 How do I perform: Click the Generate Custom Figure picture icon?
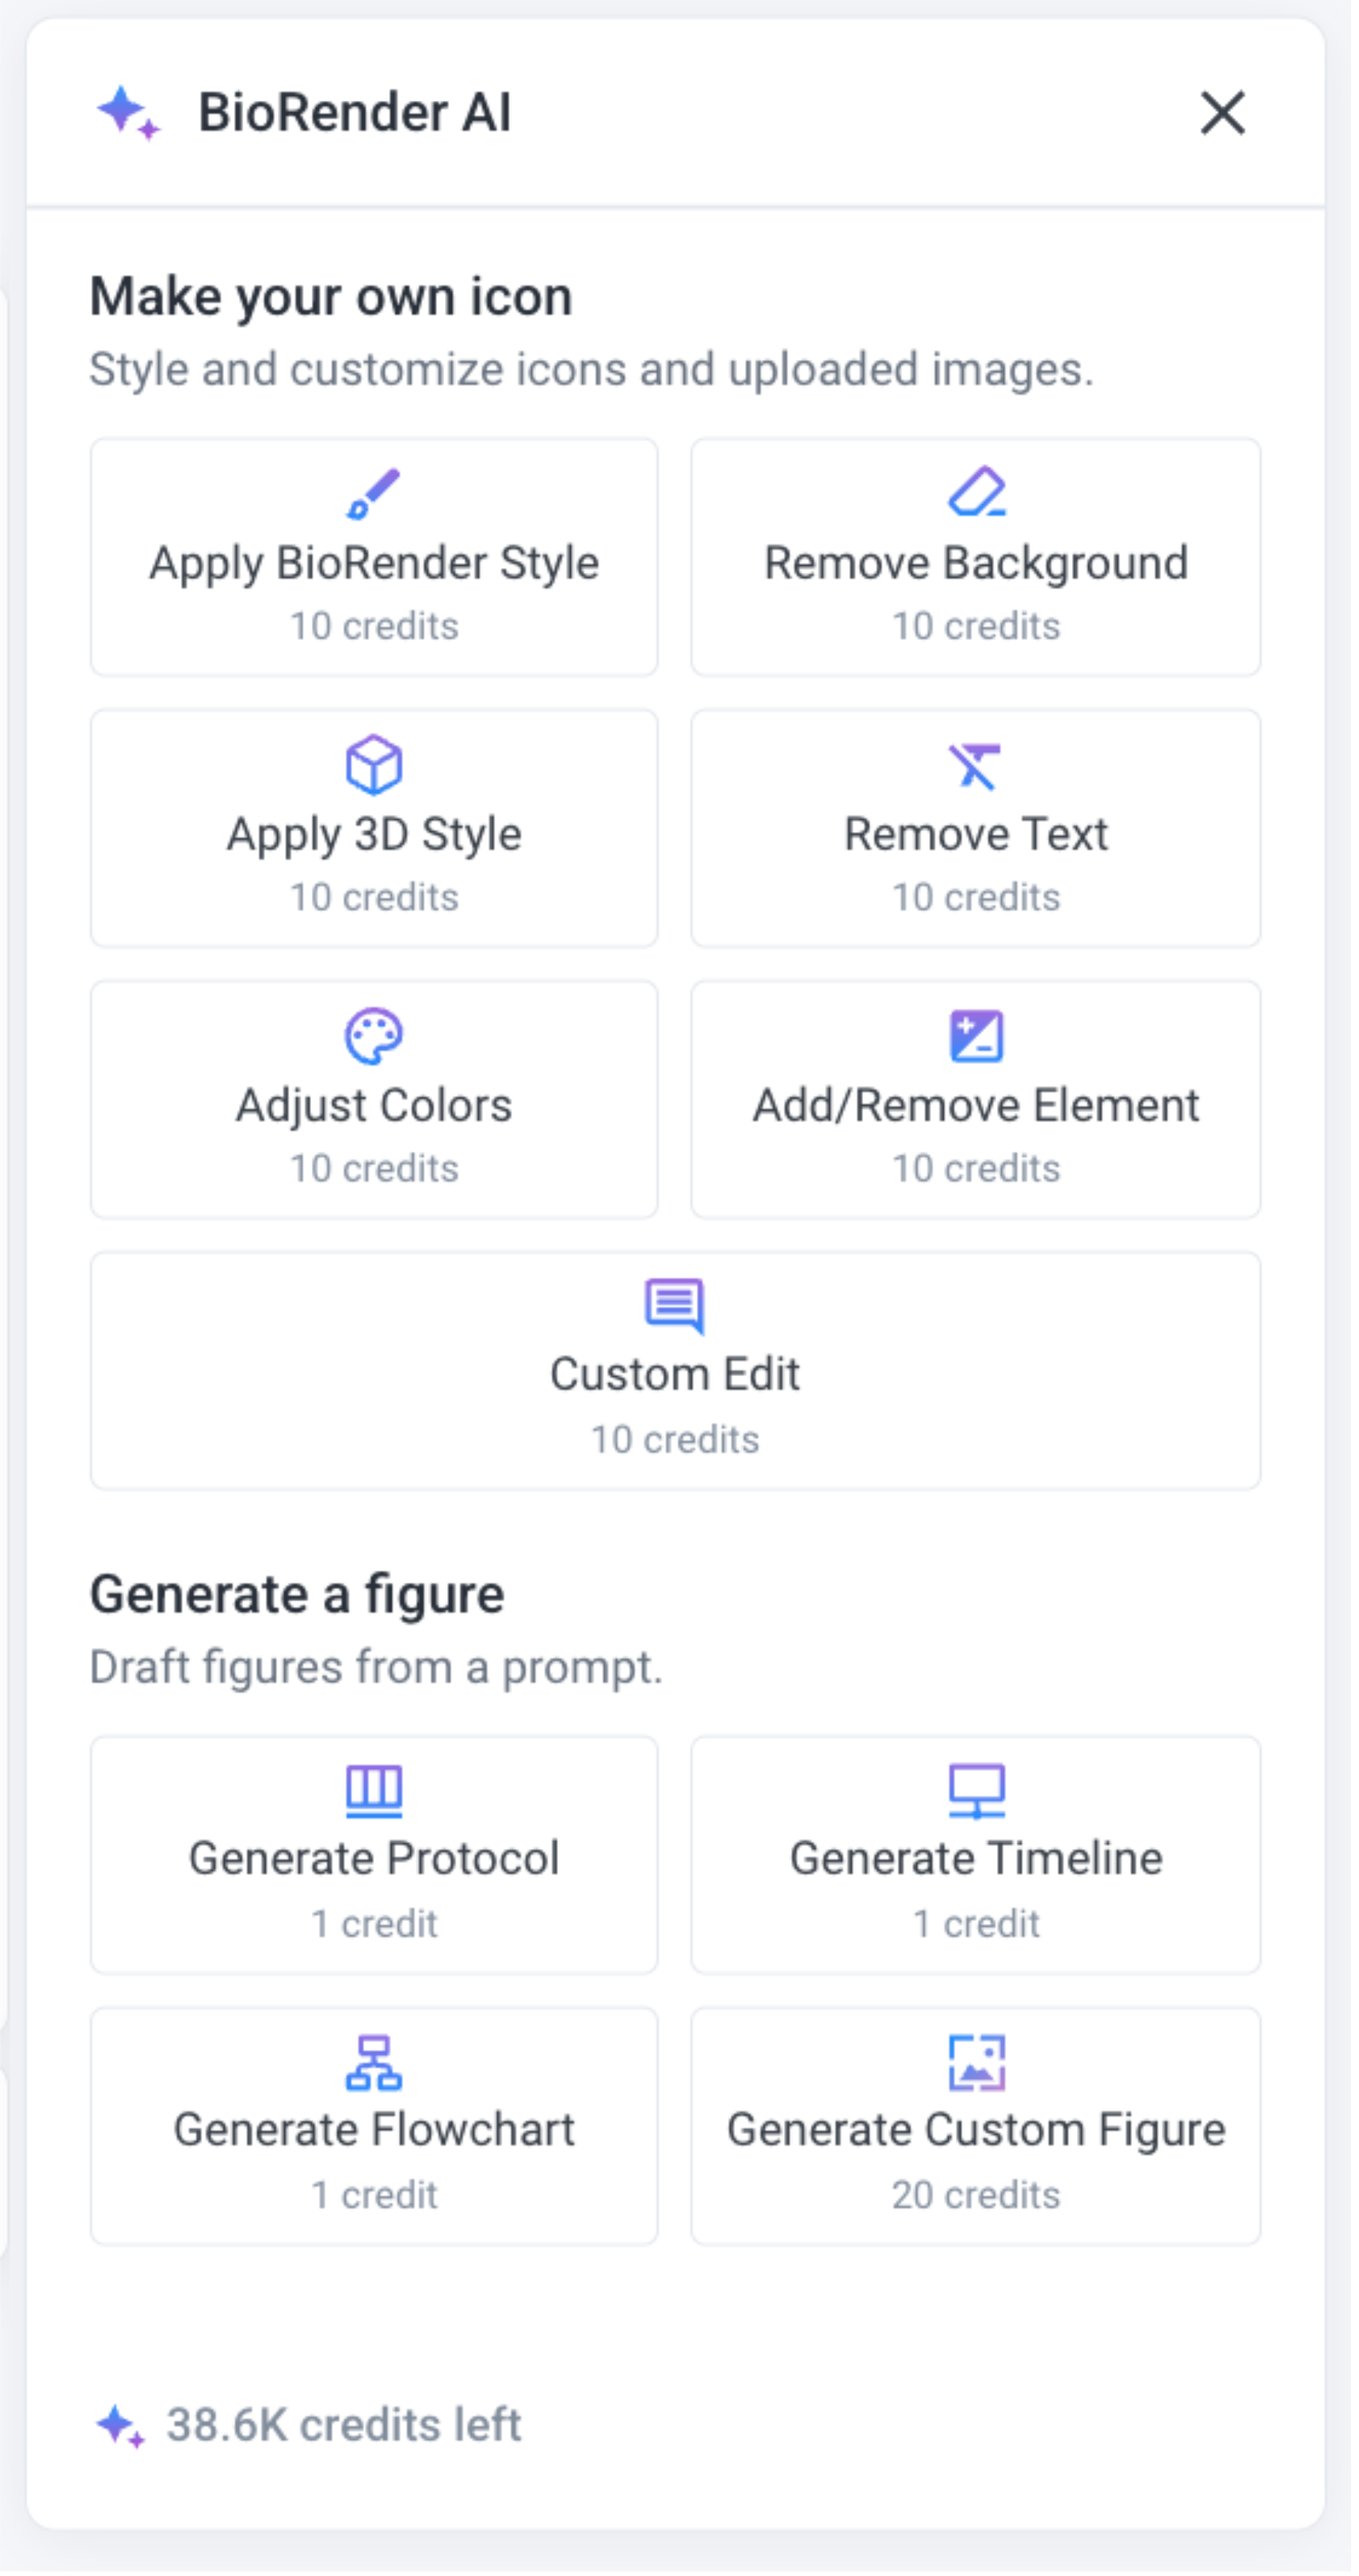[x=976, y=2062]
